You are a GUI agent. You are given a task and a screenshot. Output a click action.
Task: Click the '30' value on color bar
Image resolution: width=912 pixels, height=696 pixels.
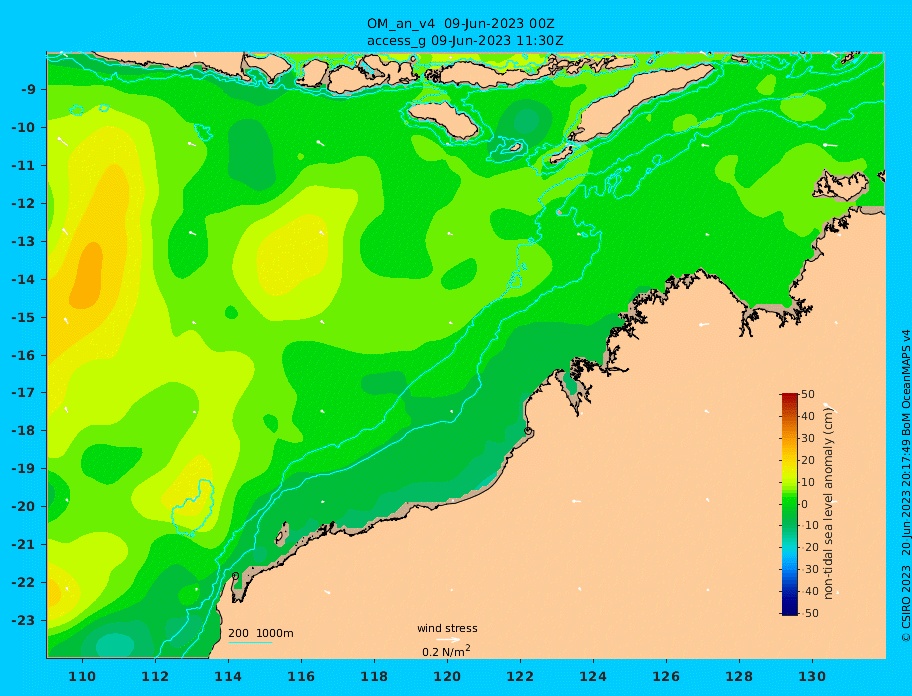808,438
